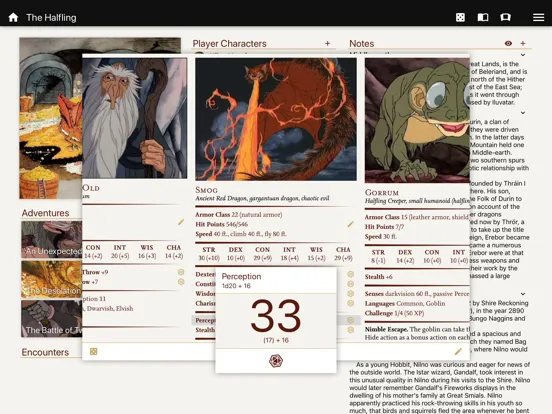This screenshot has width=552, height=414.
Task: Roll Smog's Constitution save die
Action: tap(350, 284)
